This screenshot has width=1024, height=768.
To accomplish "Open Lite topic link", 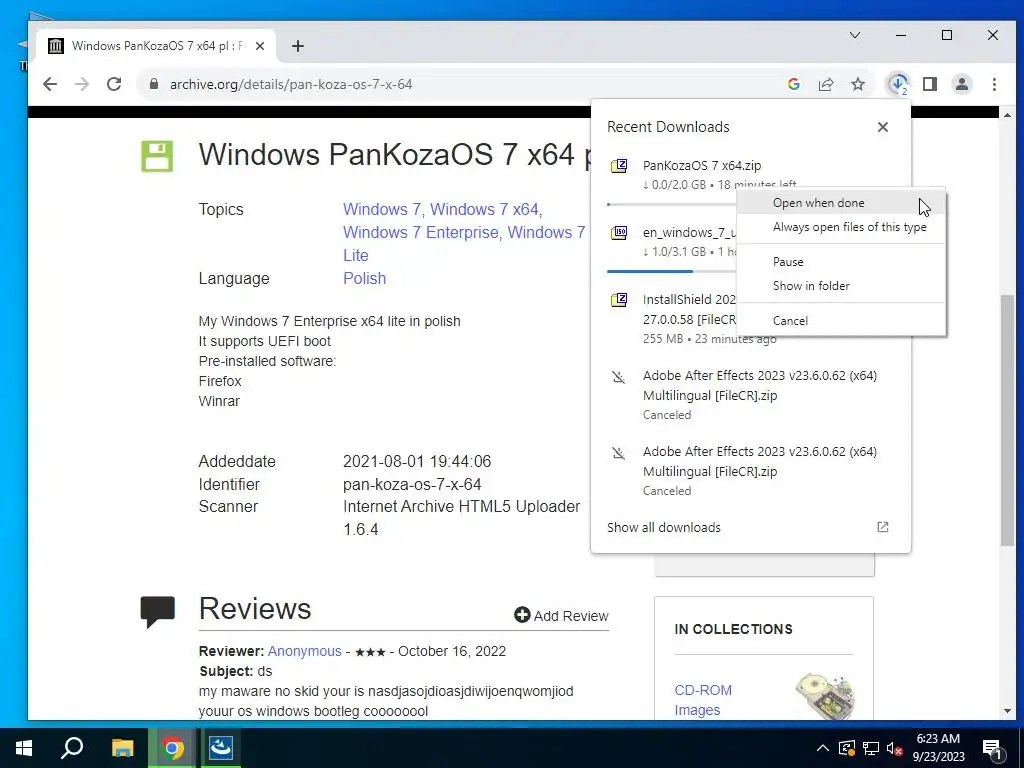I will [356, 255].
